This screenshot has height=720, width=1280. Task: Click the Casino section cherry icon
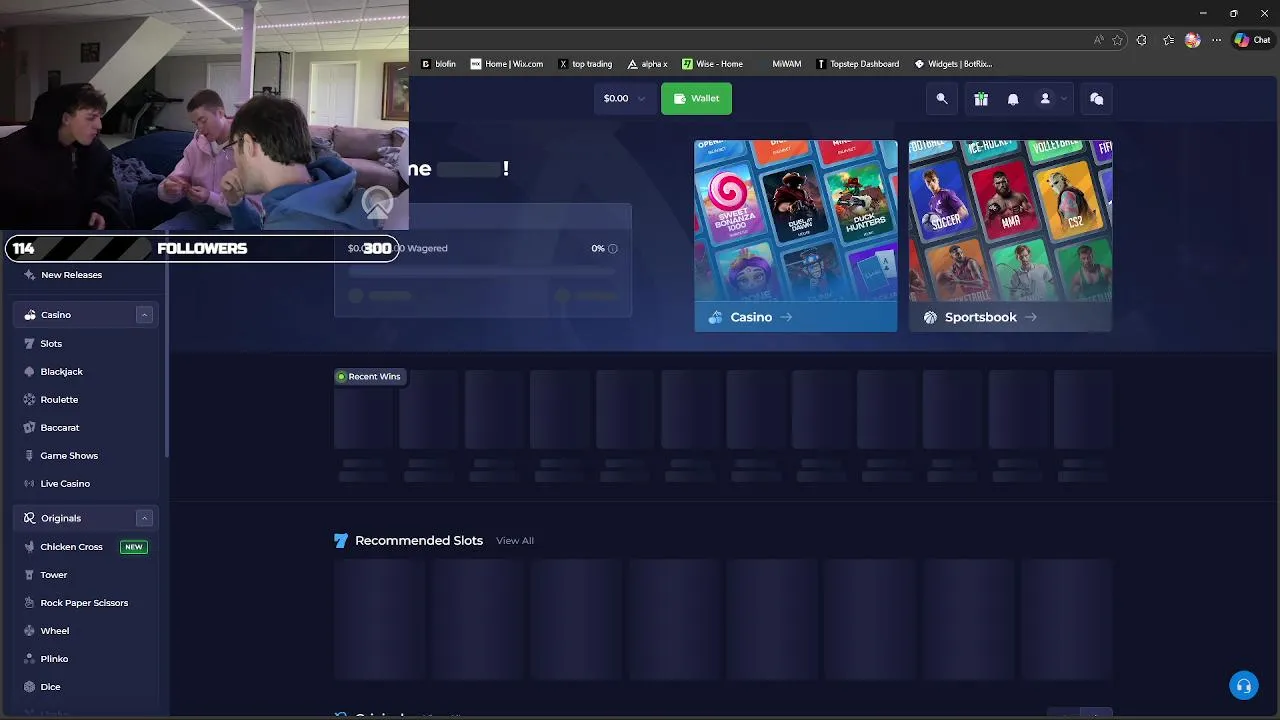click(29, 315)
